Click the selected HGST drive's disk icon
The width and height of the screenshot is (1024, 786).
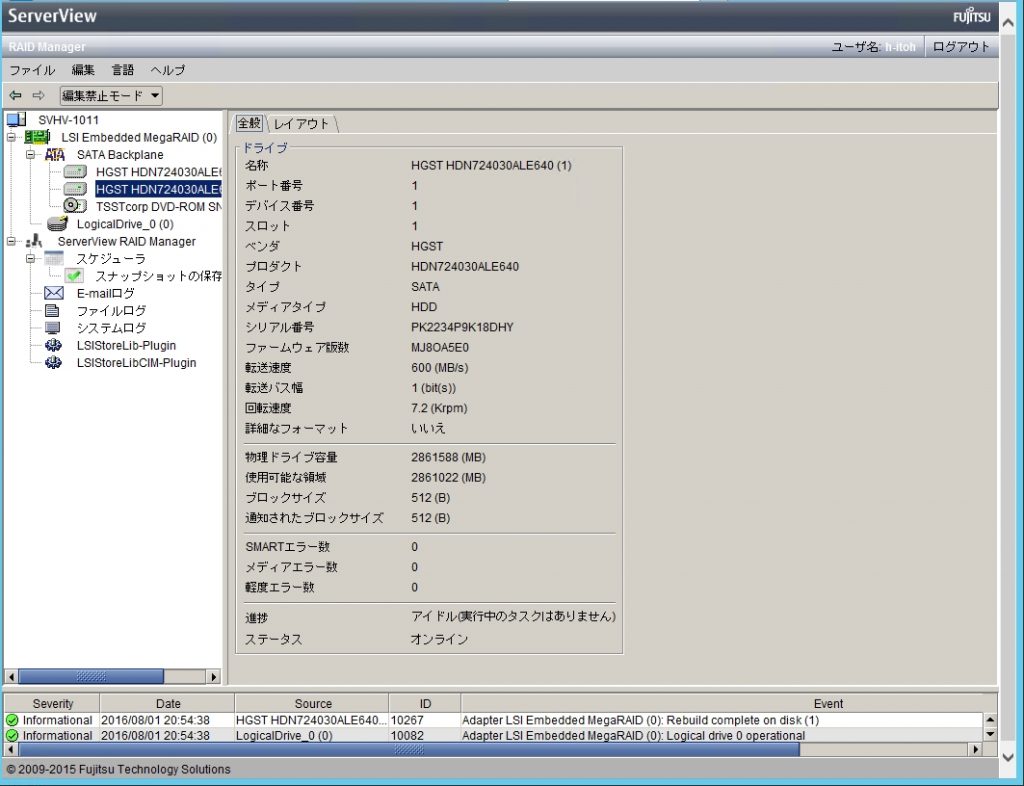pos(75,189)
